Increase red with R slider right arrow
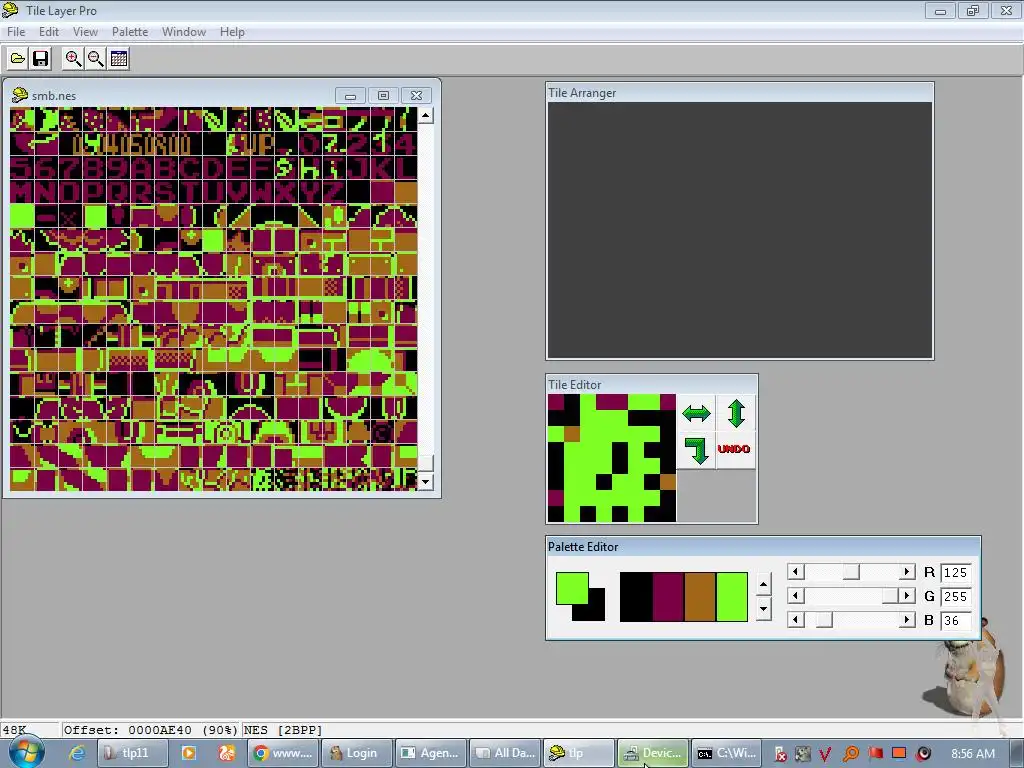Screen dimensions: 1024x768 [906, 572]
